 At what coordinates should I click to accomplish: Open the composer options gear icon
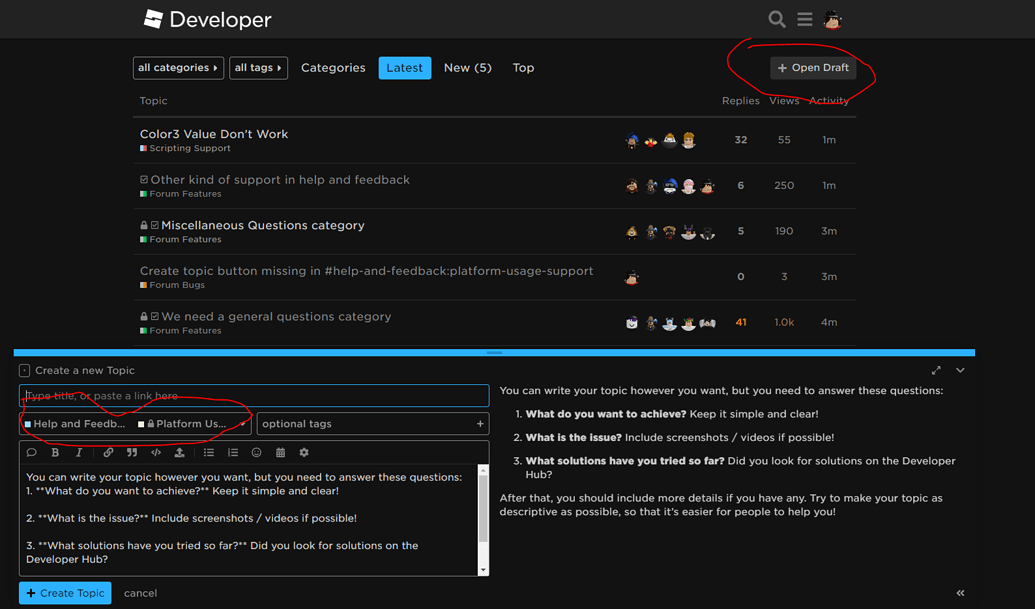304,452
